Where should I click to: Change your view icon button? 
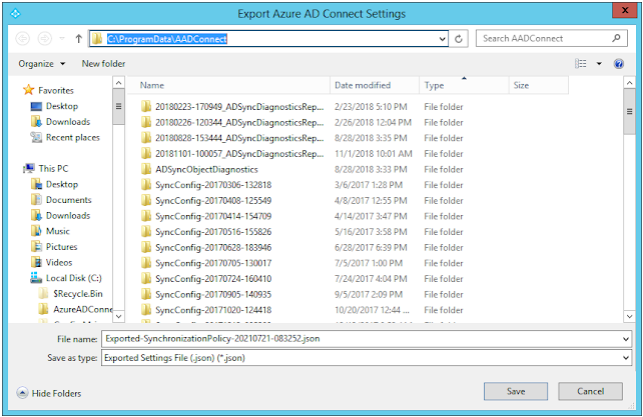(x=581, y=64)
